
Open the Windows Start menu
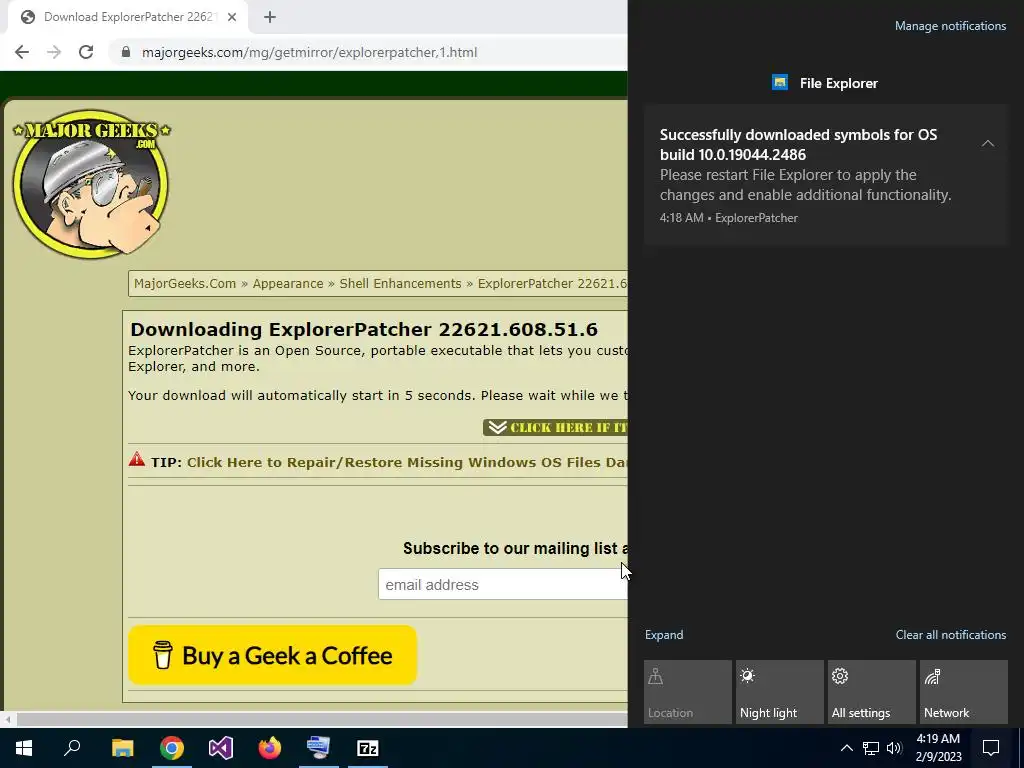[x=24, y=748]
